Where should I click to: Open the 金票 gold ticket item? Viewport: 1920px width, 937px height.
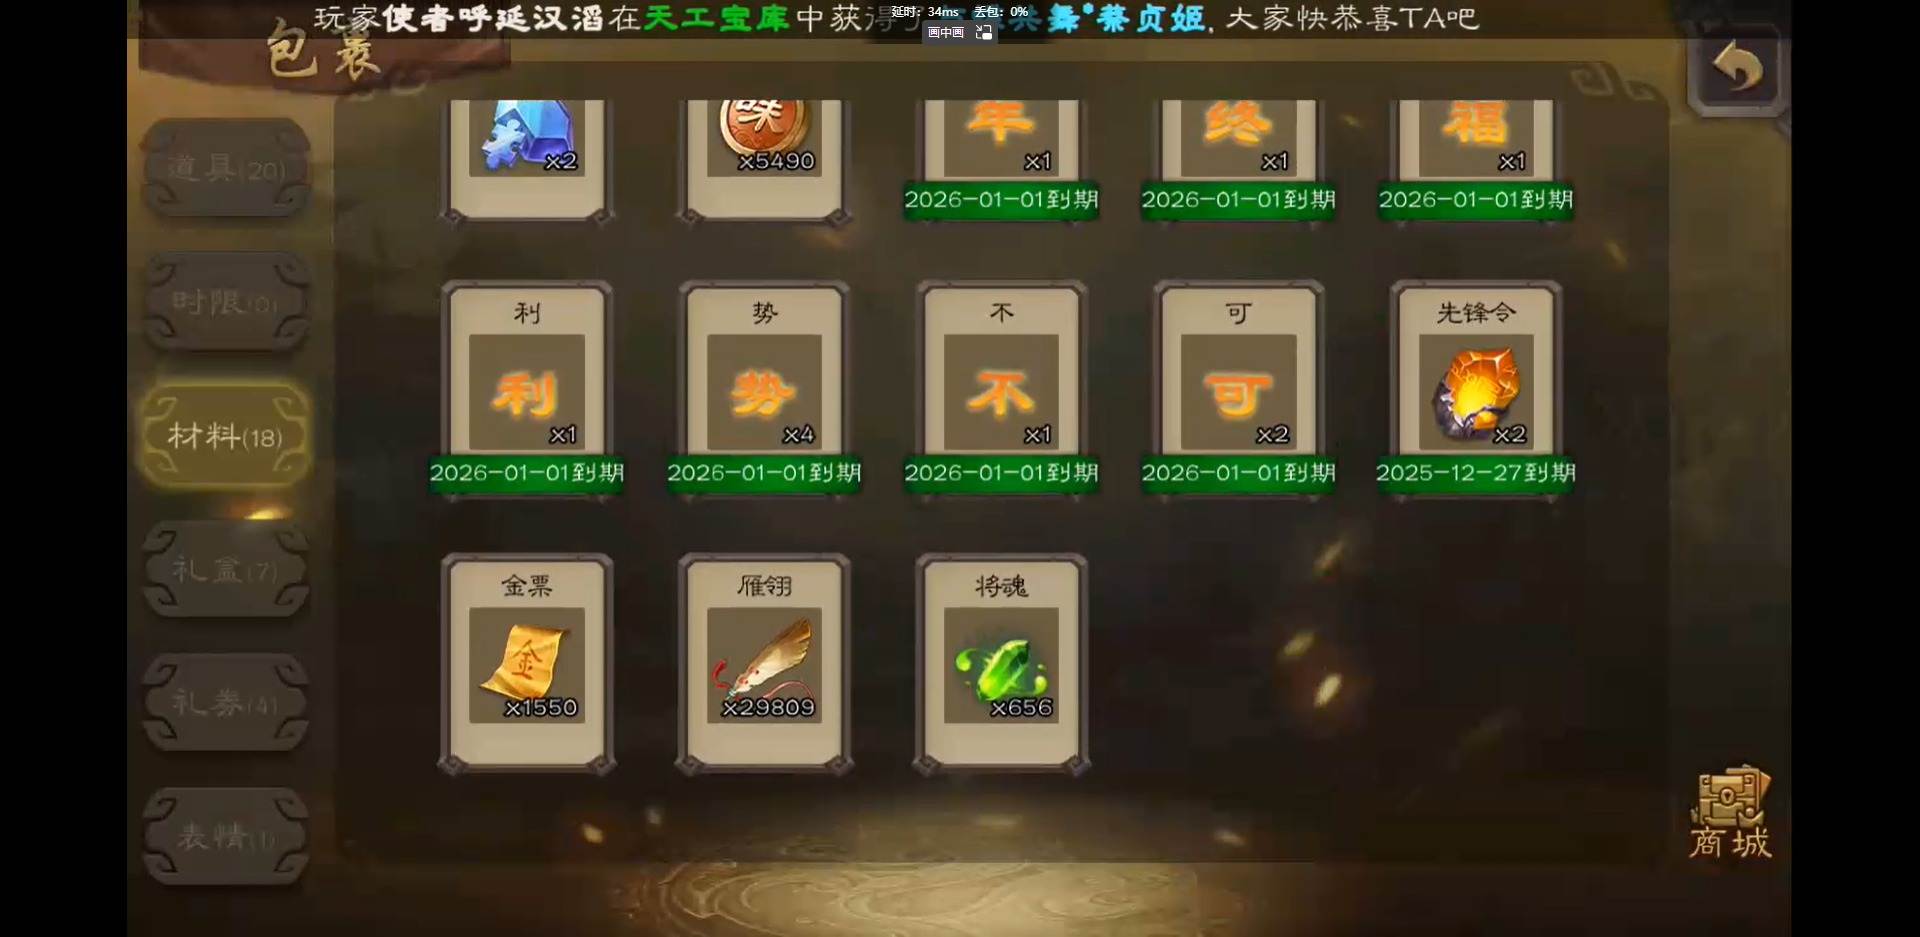[527, 665]
